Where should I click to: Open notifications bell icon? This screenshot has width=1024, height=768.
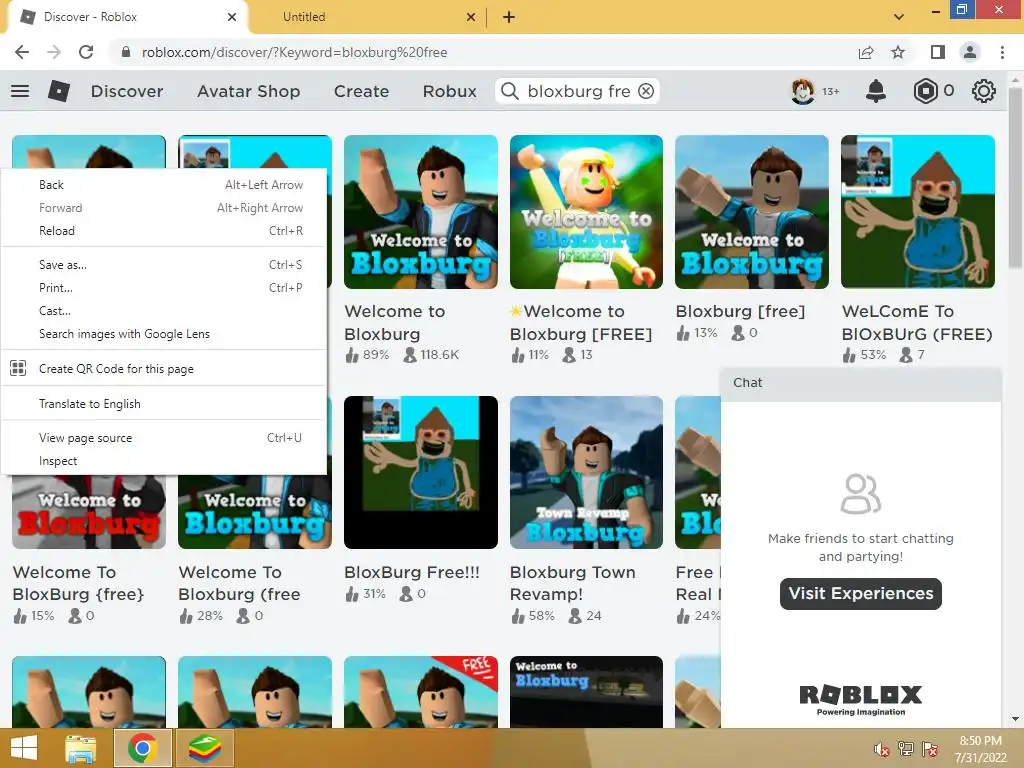click(876, 91)
